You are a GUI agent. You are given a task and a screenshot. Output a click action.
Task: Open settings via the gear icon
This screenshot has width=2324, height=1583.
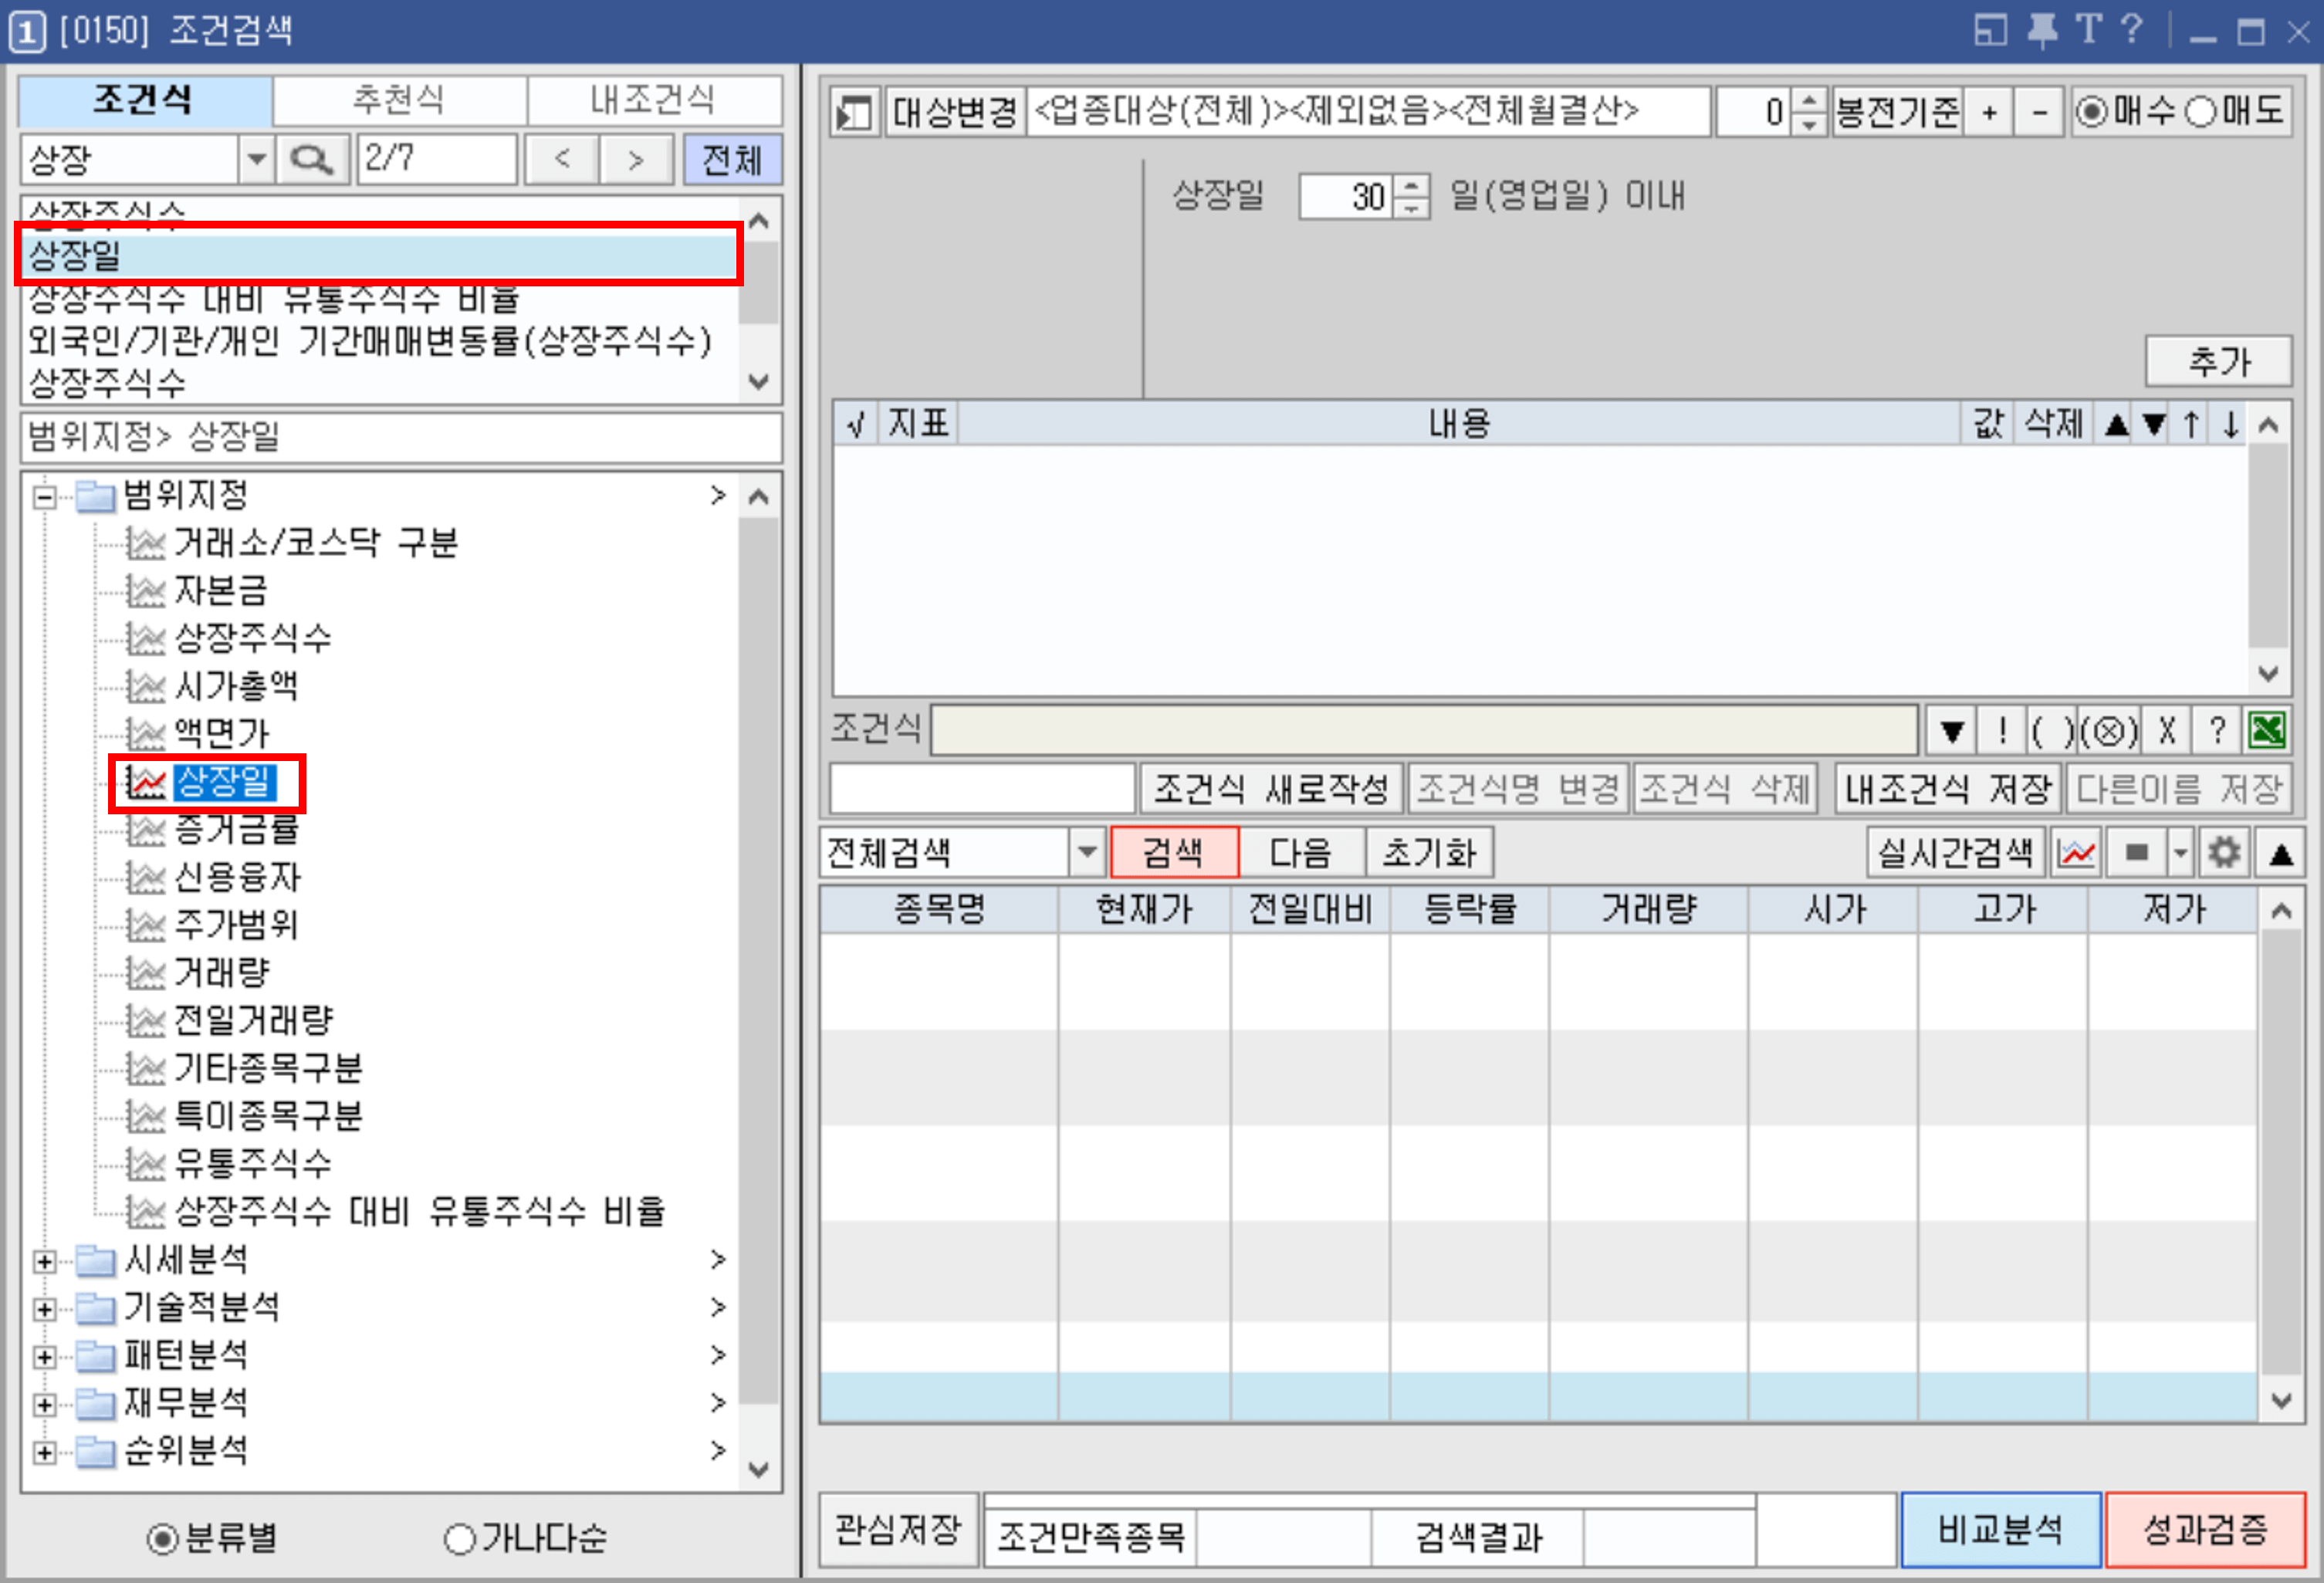coord(2224,853)
